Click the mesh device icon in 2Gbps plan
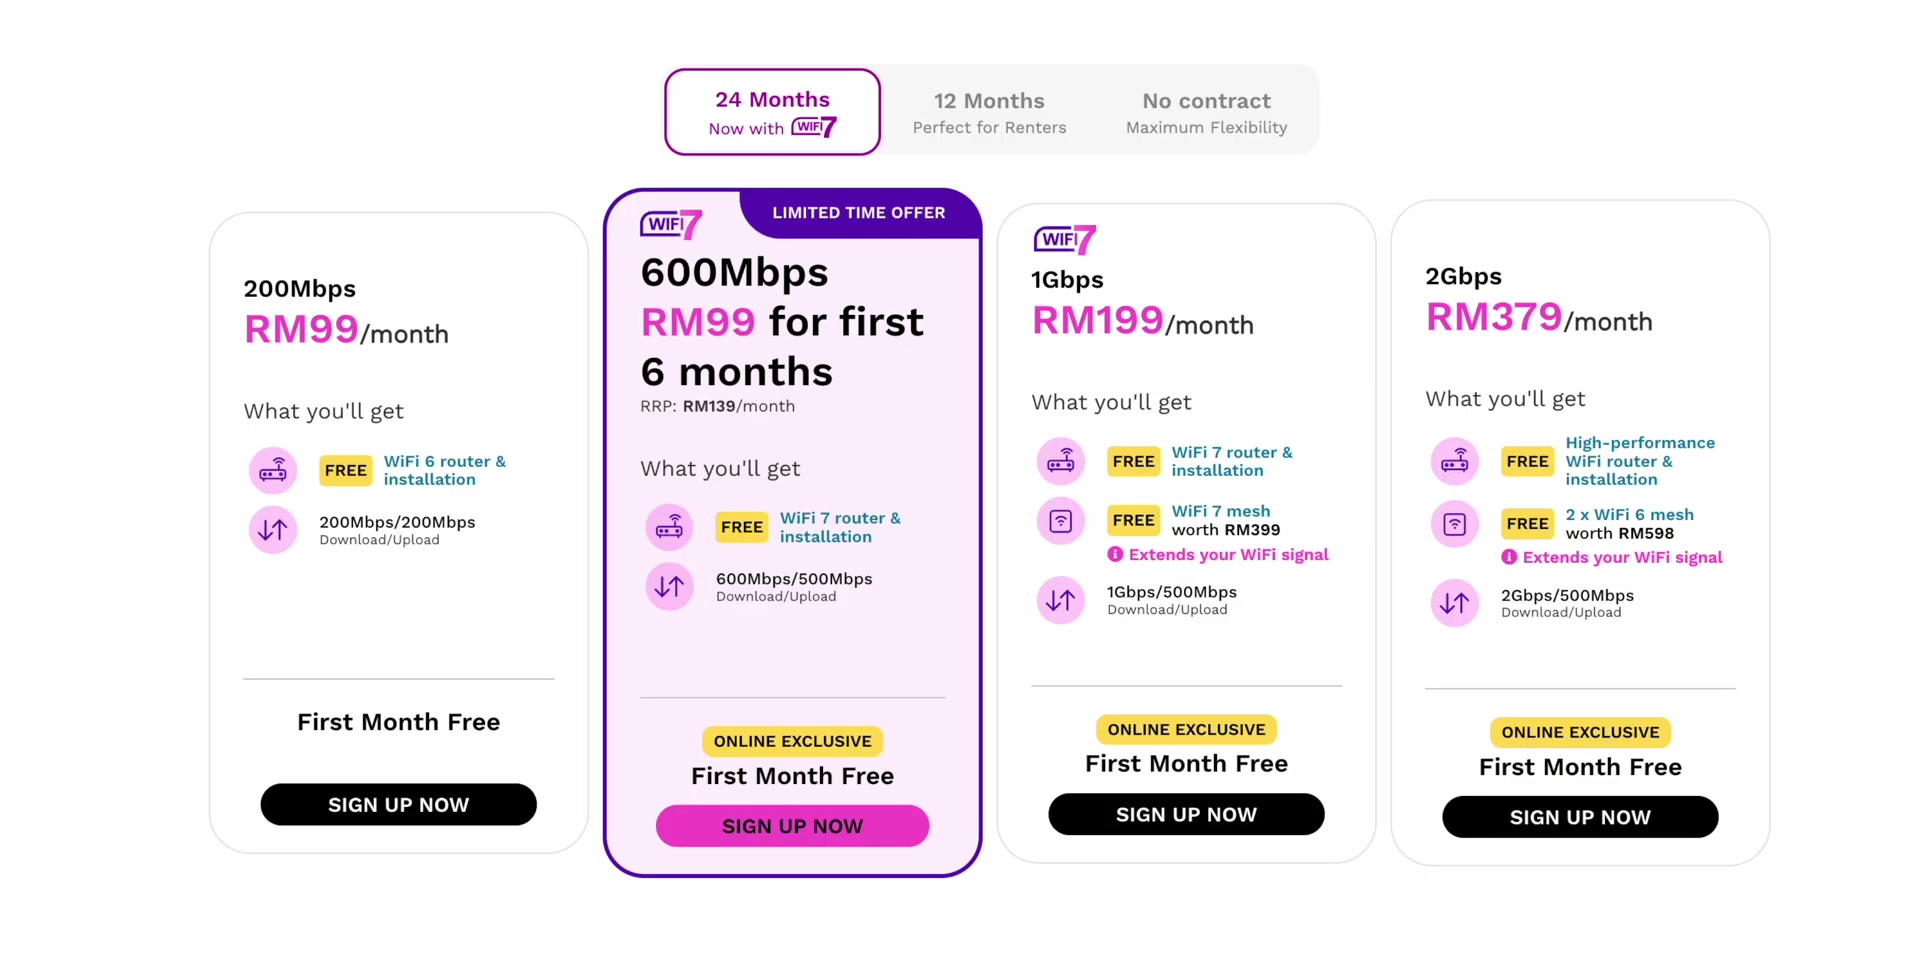 pyautogui.click(x=1455, y=524)
